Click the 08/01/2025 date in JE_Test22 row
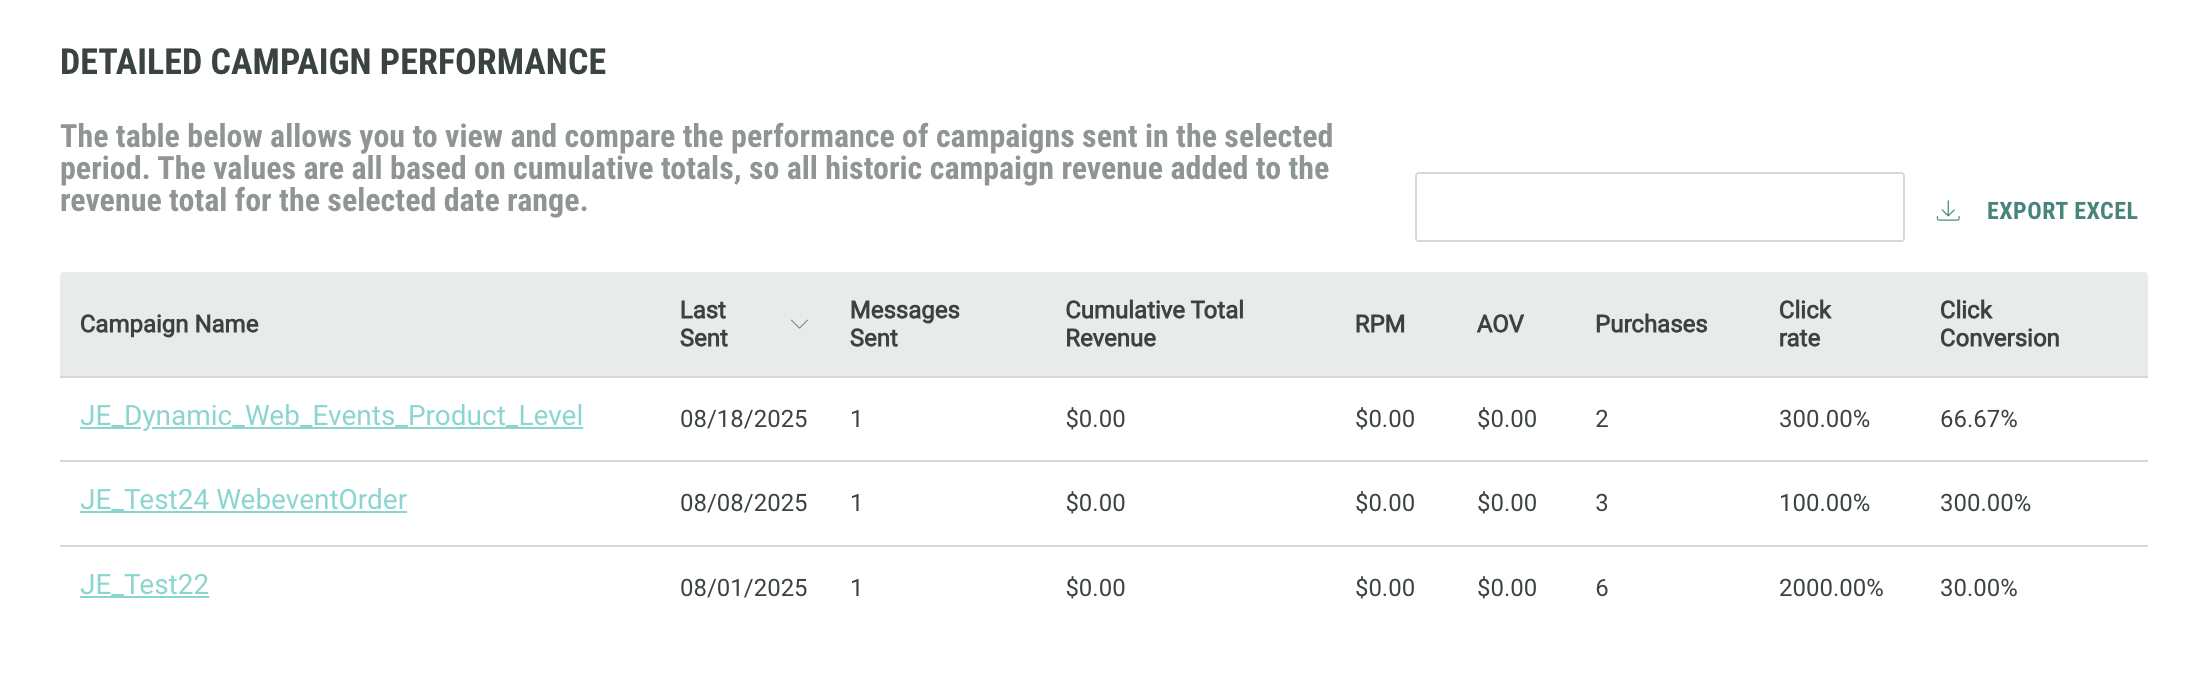Screen dimensions: 2212x692 (x=743, y=588)
